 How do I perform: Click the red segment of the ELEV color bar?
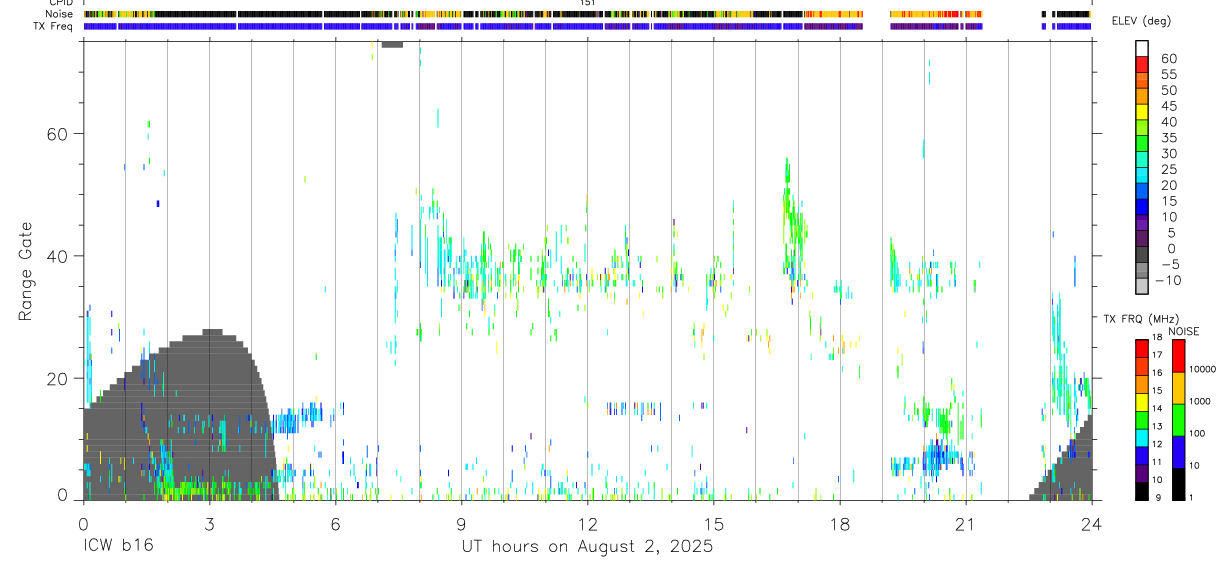(1142, 64)
